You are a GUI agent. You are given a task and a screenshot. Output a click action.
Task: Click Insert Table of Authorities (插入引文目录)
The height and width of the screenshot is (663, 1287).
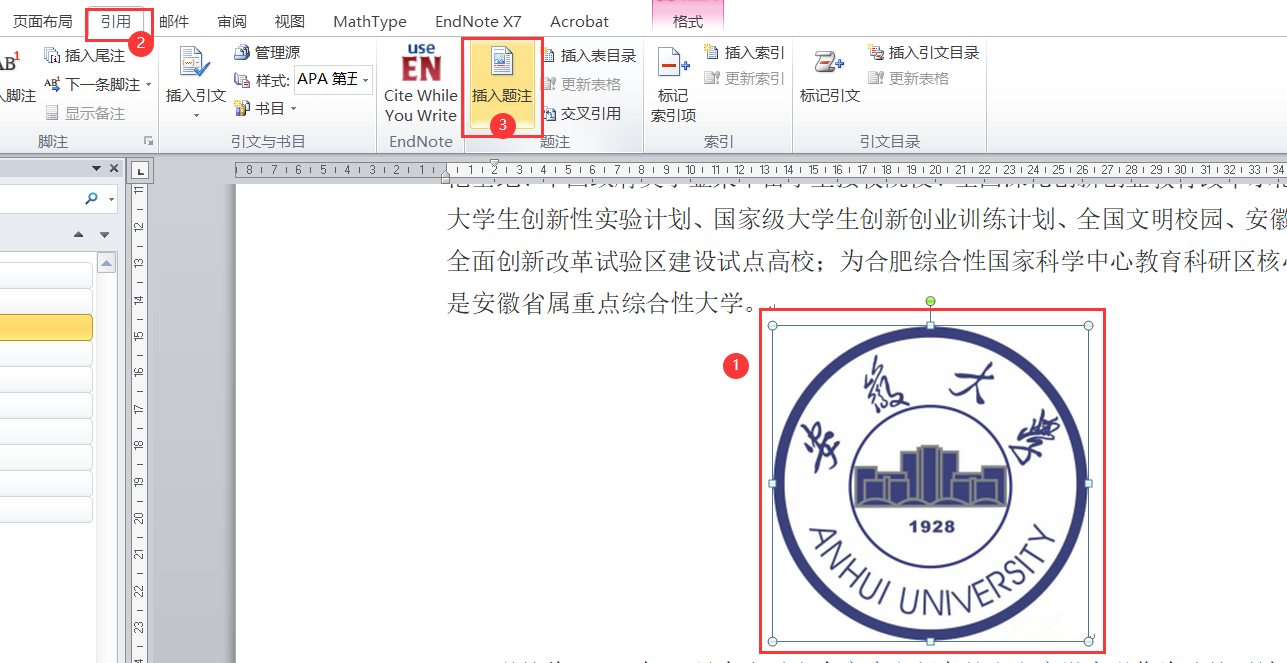pos(924,53)
